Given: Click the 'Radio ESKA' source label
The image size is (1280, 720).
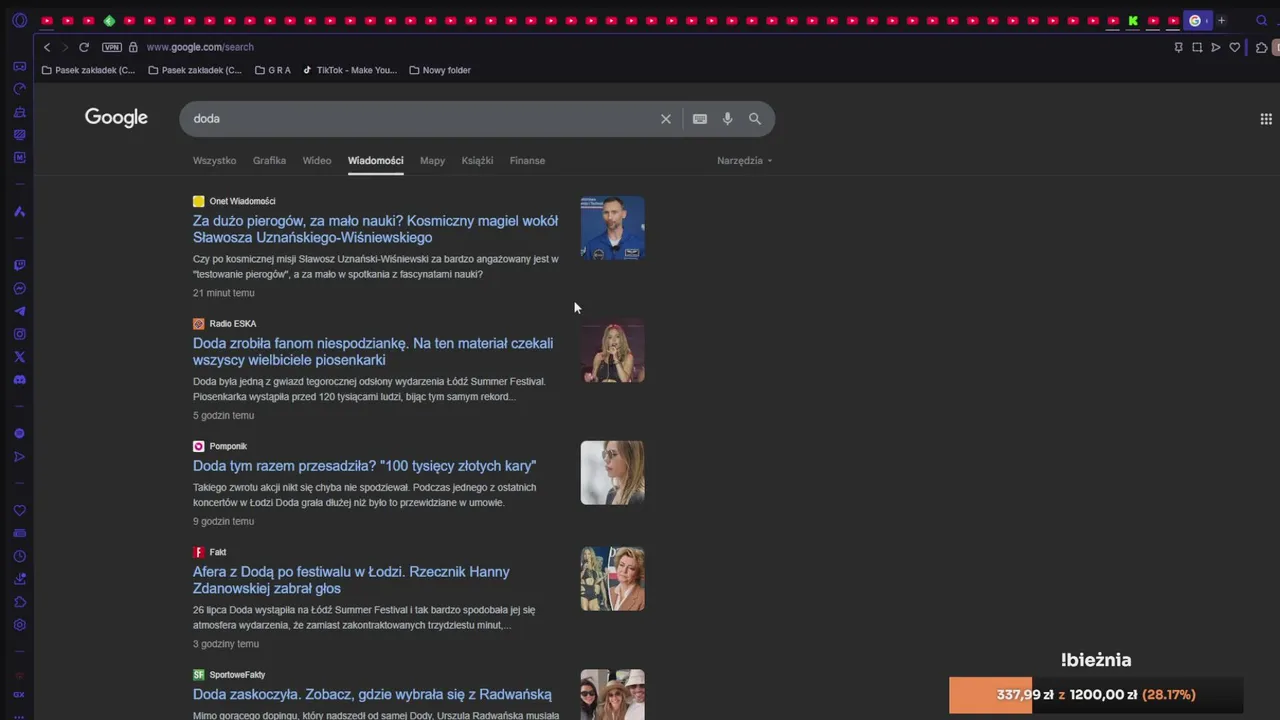Looking at the screenshot, I should (233, 324).
